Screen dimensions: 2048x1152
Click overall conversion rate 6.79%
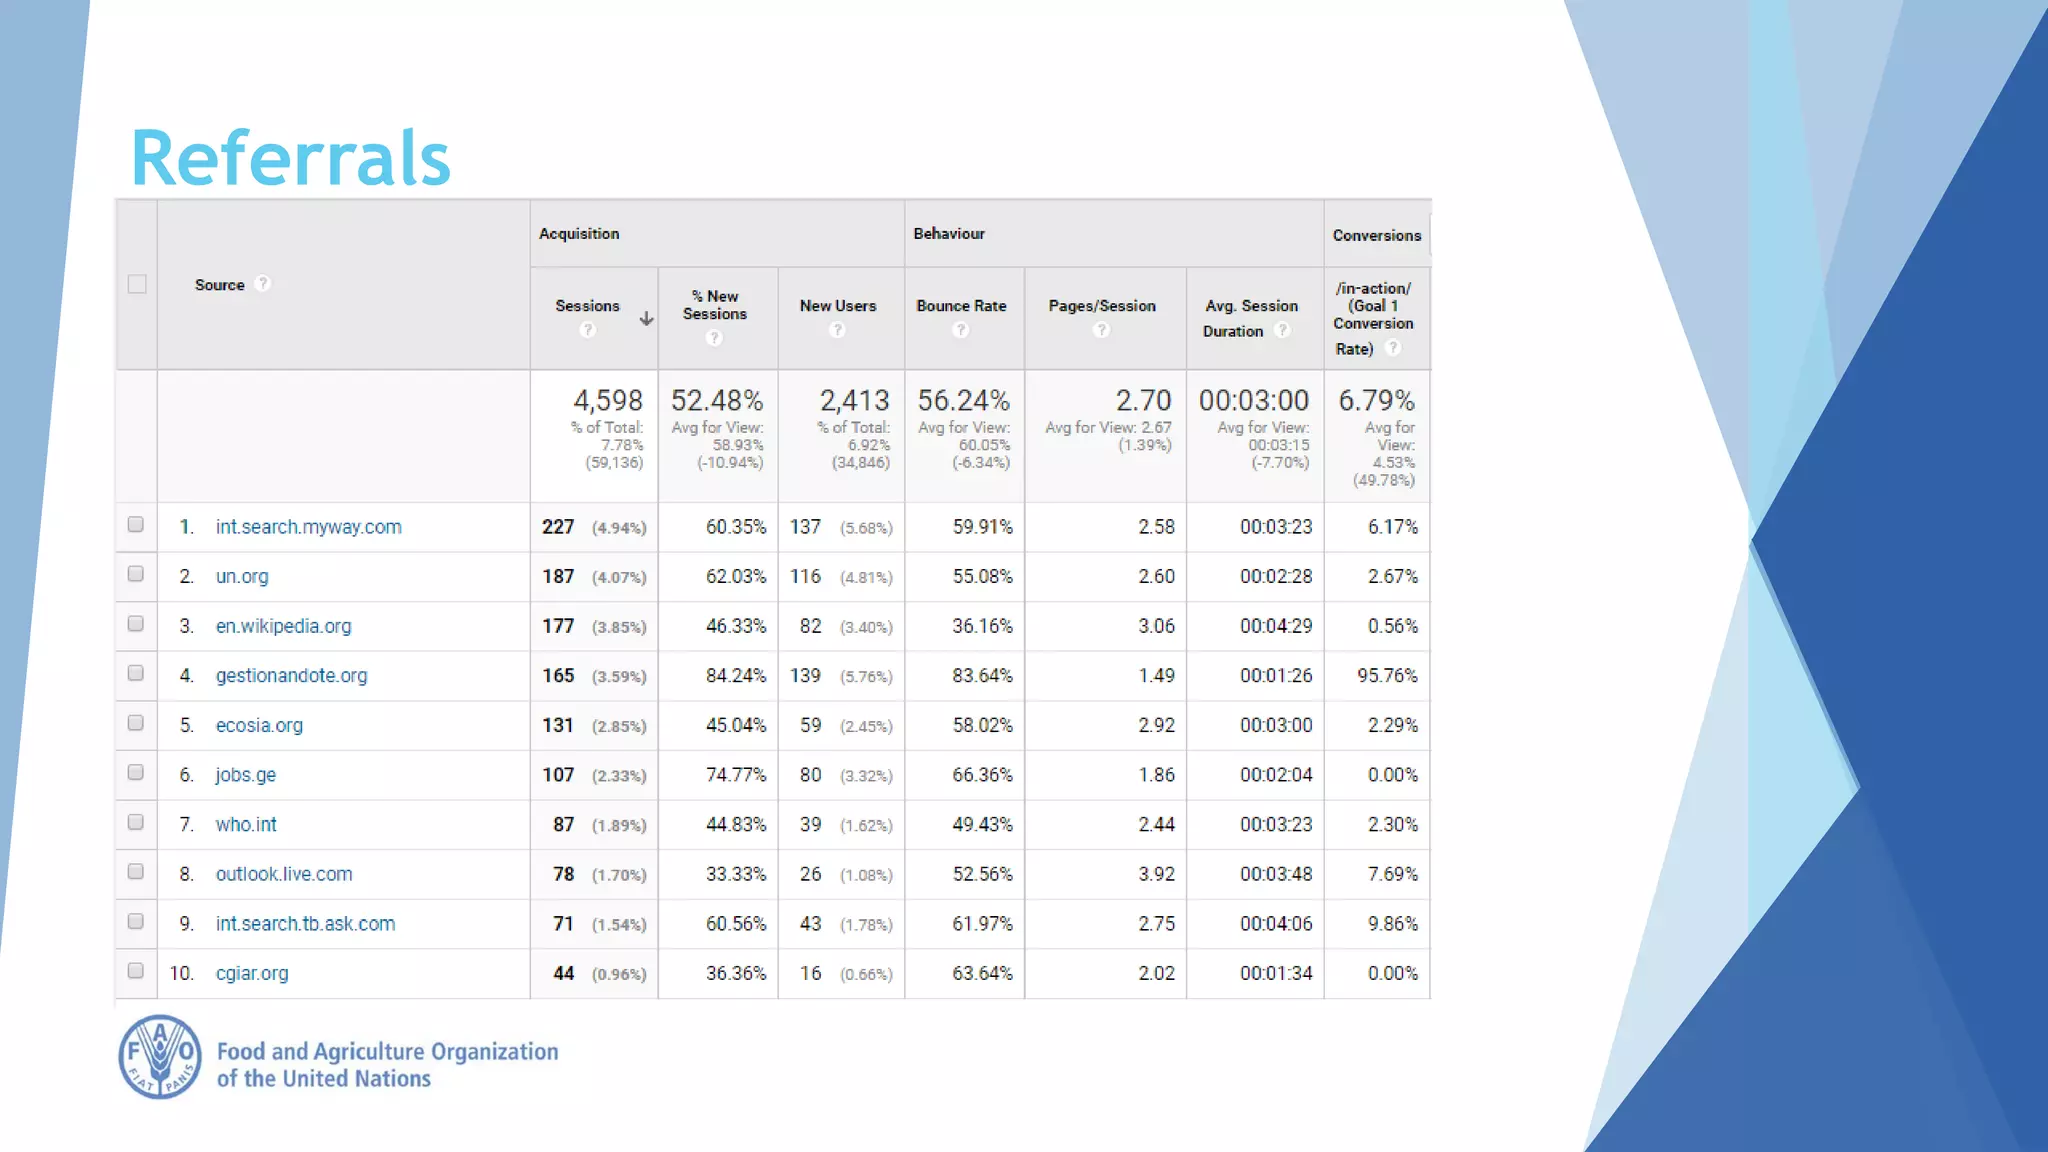1377,401
